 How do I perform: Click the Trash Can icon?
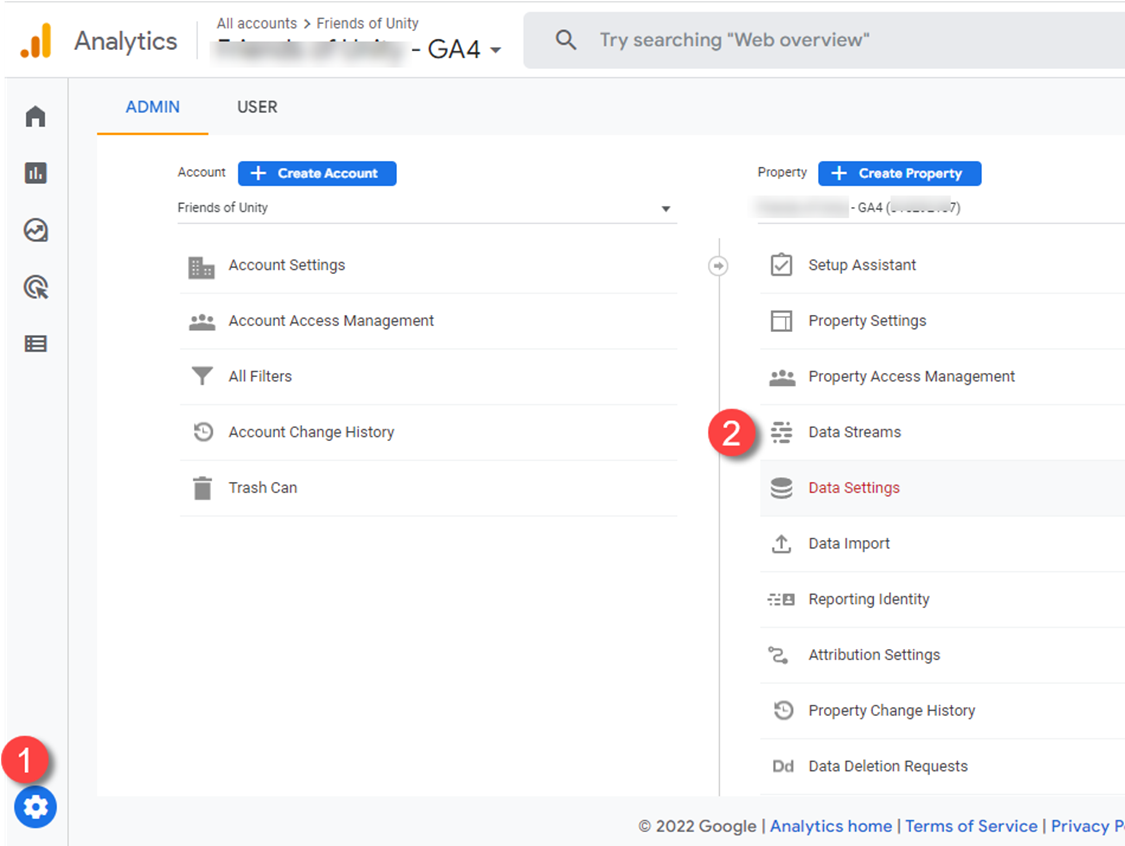tap(202, 488)
